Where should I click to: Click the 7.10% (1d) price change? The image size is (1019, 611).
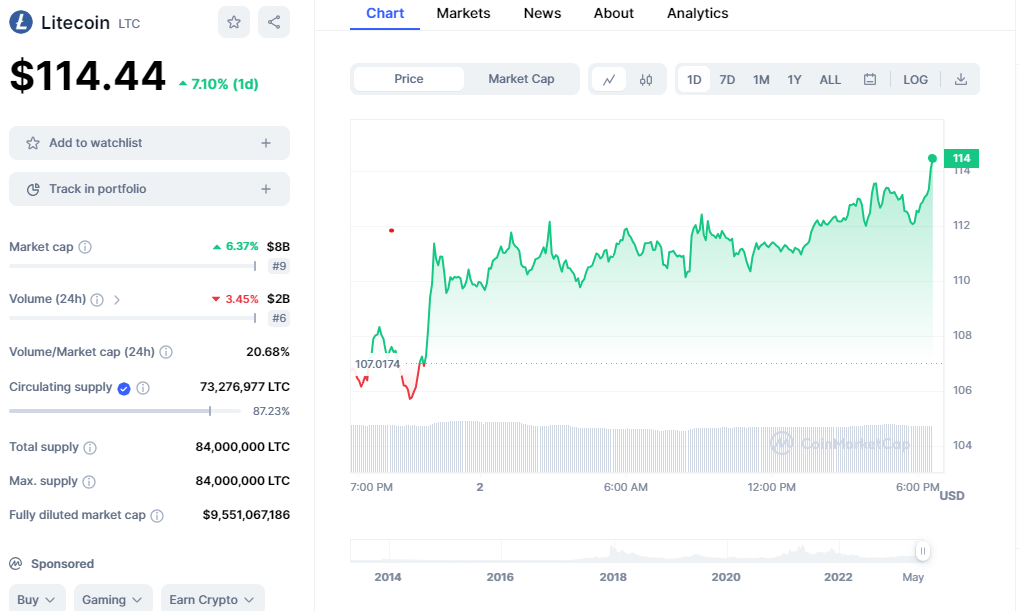pos(218,84)
